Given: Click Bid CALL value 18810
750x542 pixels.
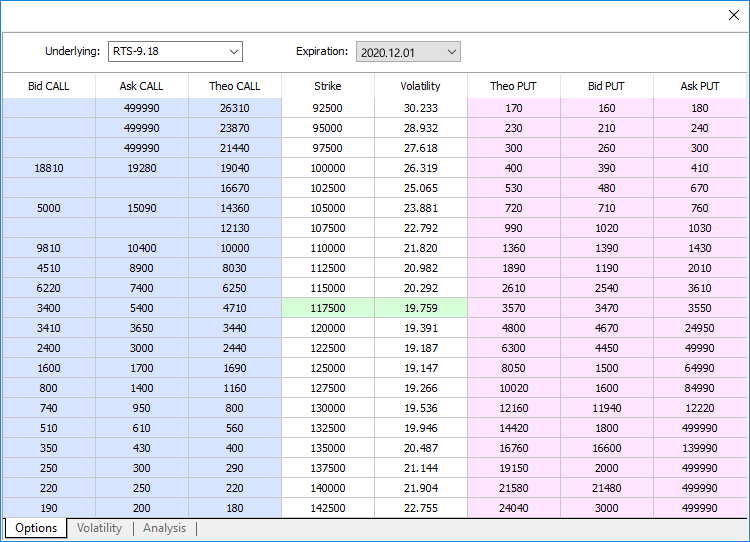Looking at the screenshot, I should [49, 168].
